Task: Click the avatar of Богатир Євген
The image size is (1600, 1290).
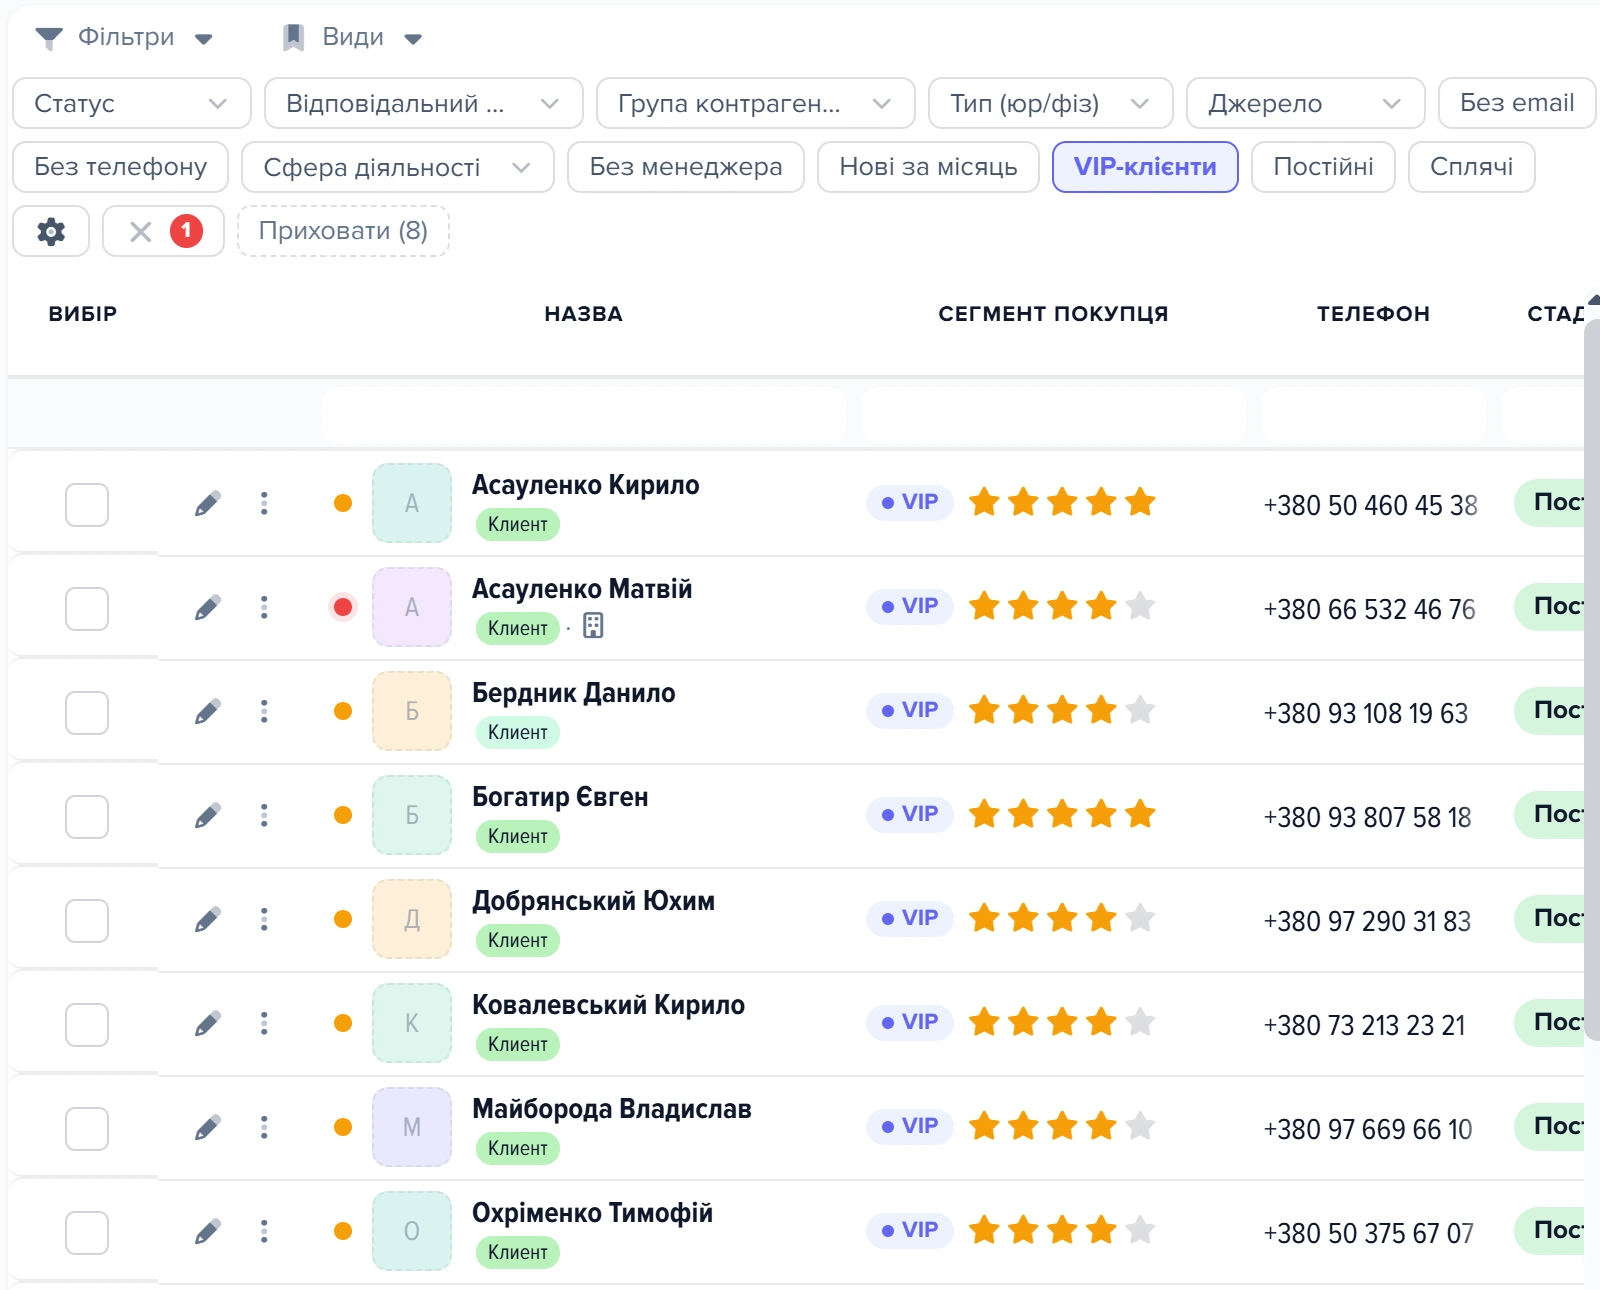Action: click(412, 815)
